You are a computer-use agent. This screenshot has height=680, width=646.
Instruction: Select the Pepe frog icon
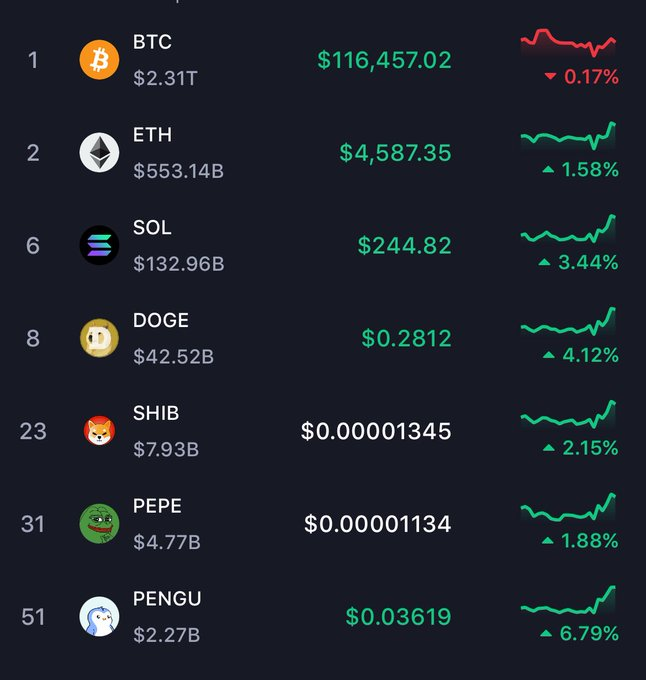click(x=99, y=524)
